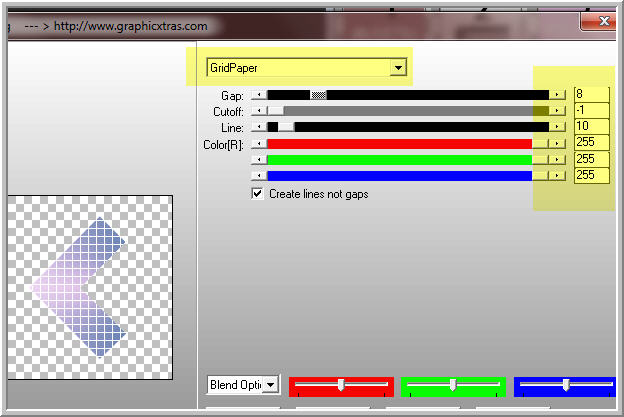Open the Blend Options dropdown
Viewport: 624px width, 417px height.
(x=243, y=385)
